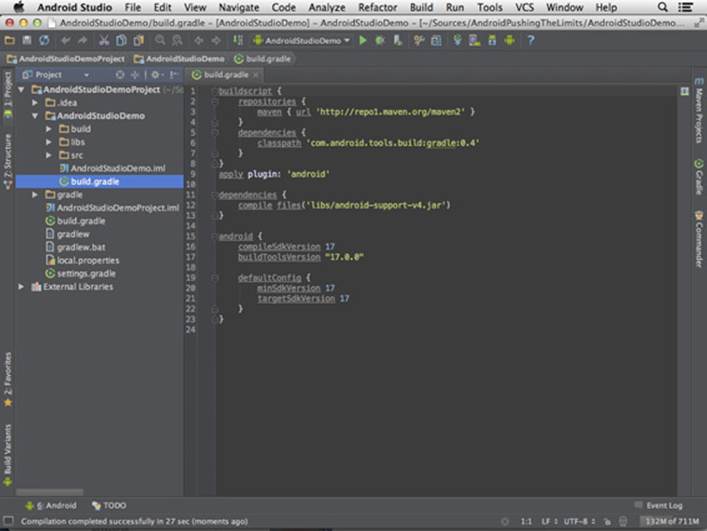Click the Cut scissors icon

(104, 41)
